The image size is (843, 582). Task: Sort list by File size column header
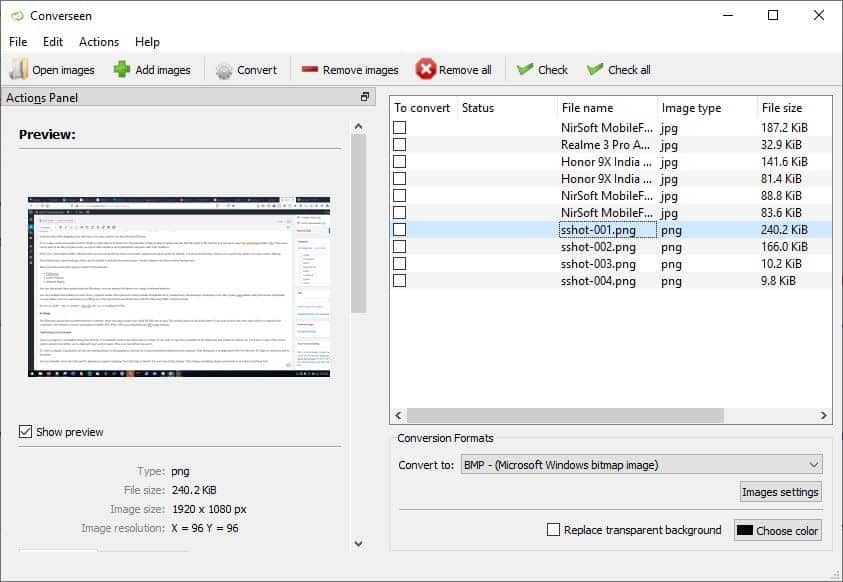click(781, 108)
